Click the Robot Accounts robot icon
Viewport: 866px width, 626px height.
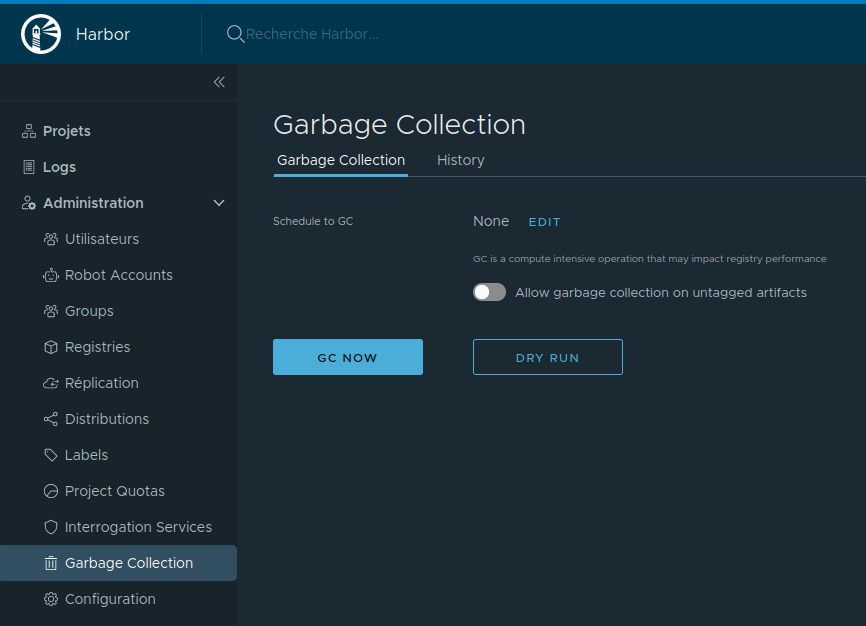point(51,275)
